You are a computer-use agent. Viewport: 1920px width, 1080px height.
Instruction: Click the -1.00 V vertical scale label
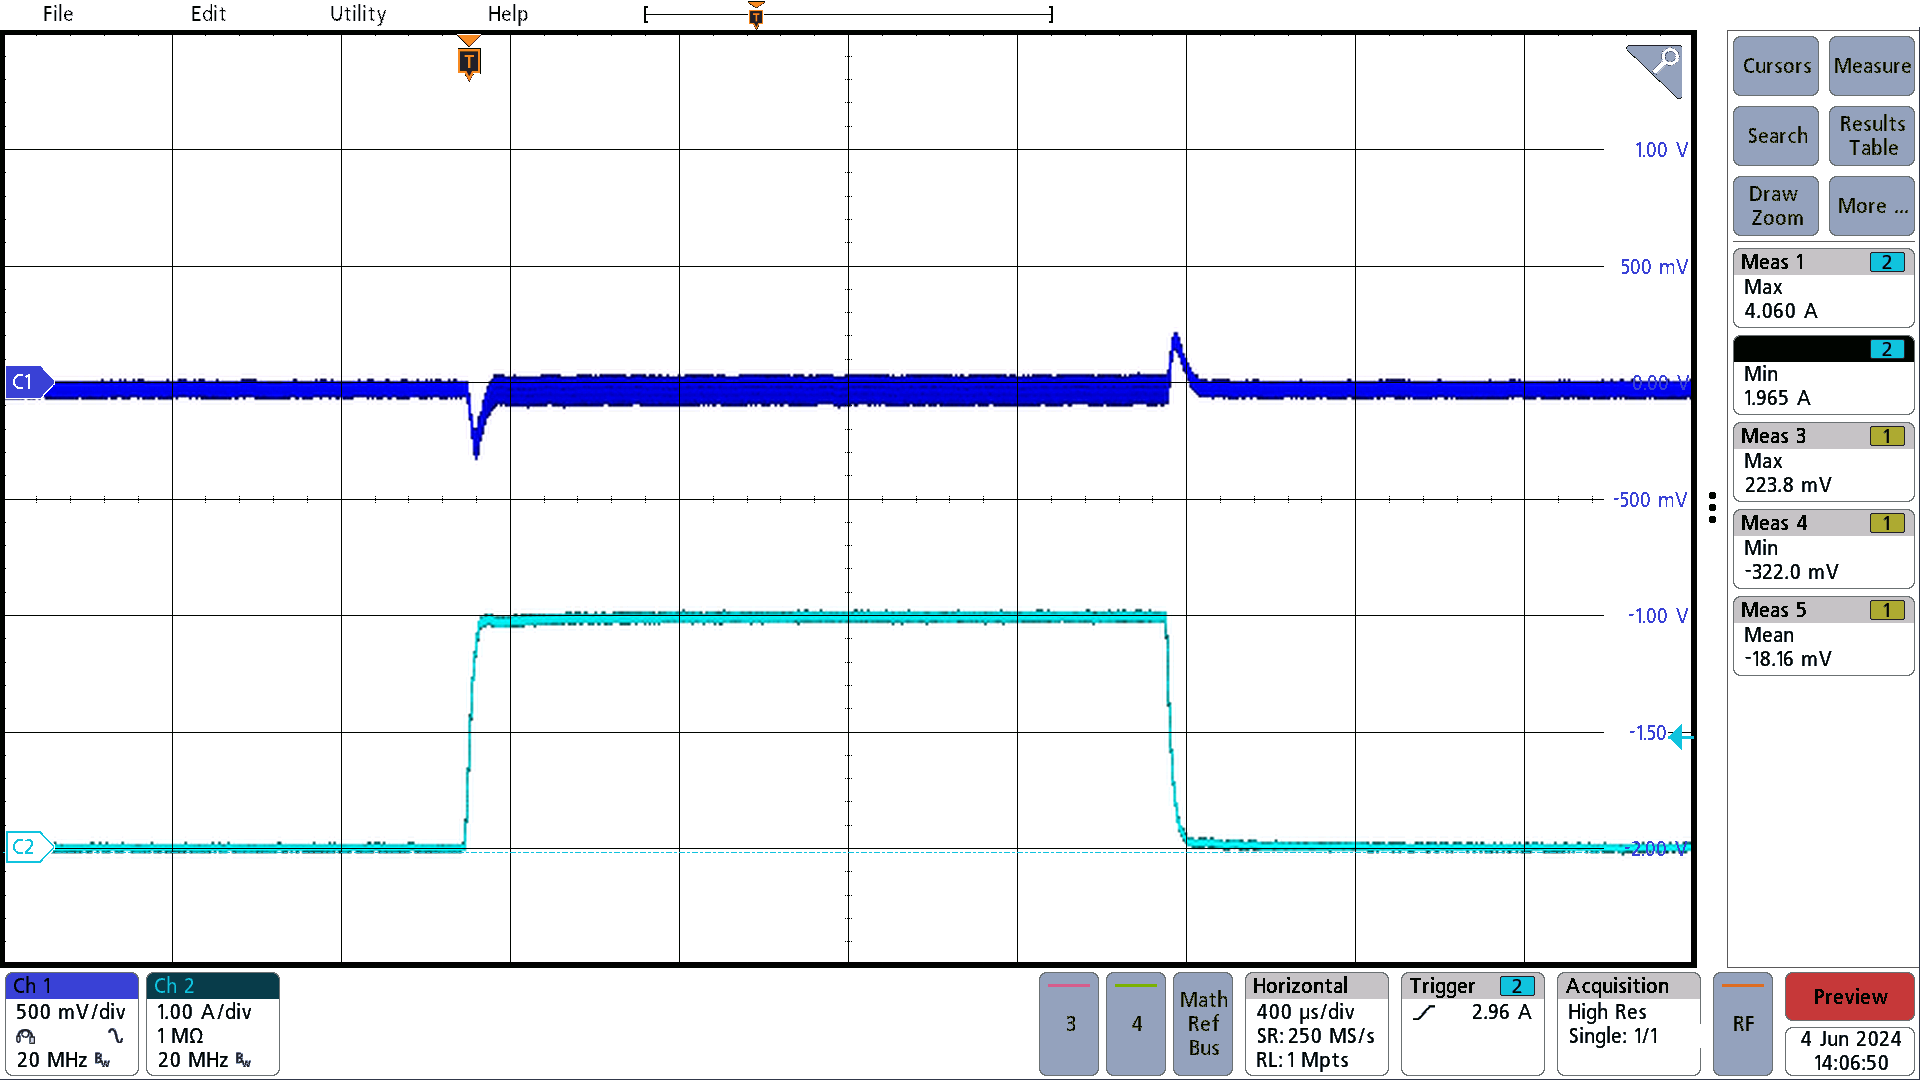point(1658,616)
